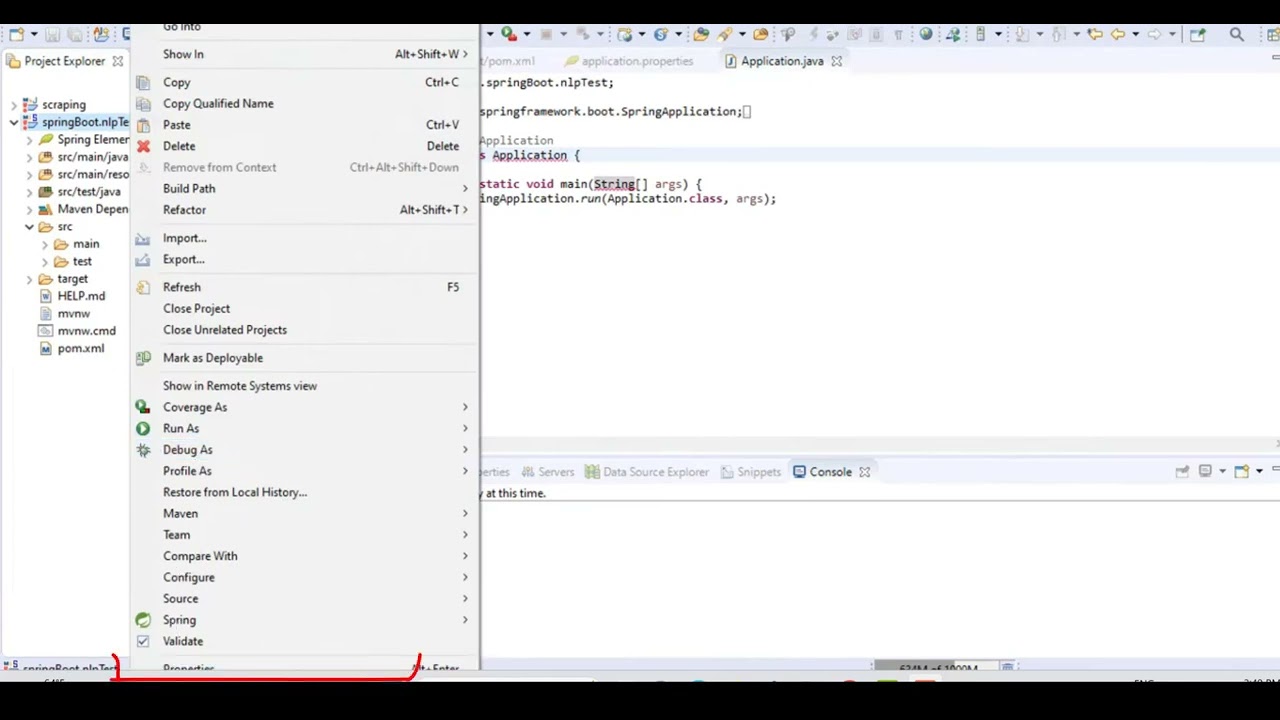Screen dimensions: 1280x720
Task: Open the Maven submenu
Action: [305, 513]
